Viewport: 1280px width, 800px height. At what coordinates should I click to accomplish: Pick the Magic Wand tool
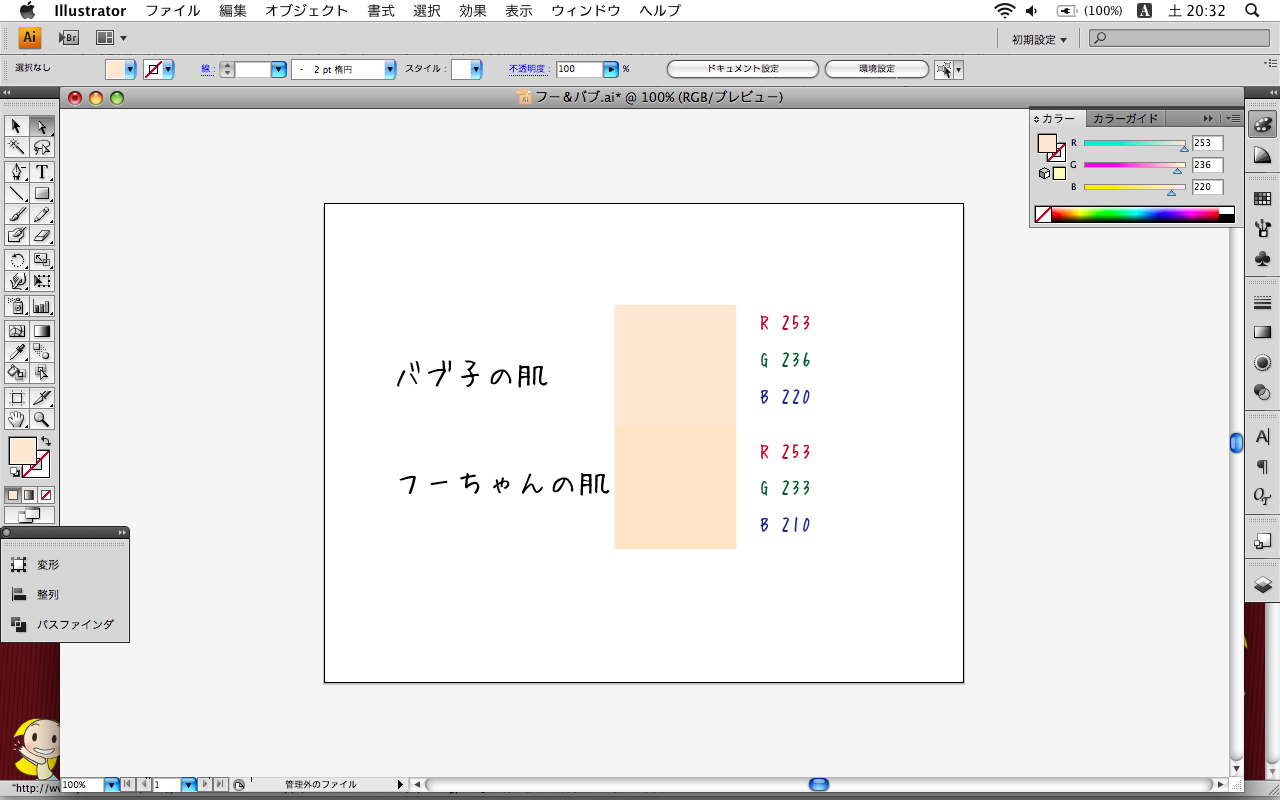[x=16, y=147]
